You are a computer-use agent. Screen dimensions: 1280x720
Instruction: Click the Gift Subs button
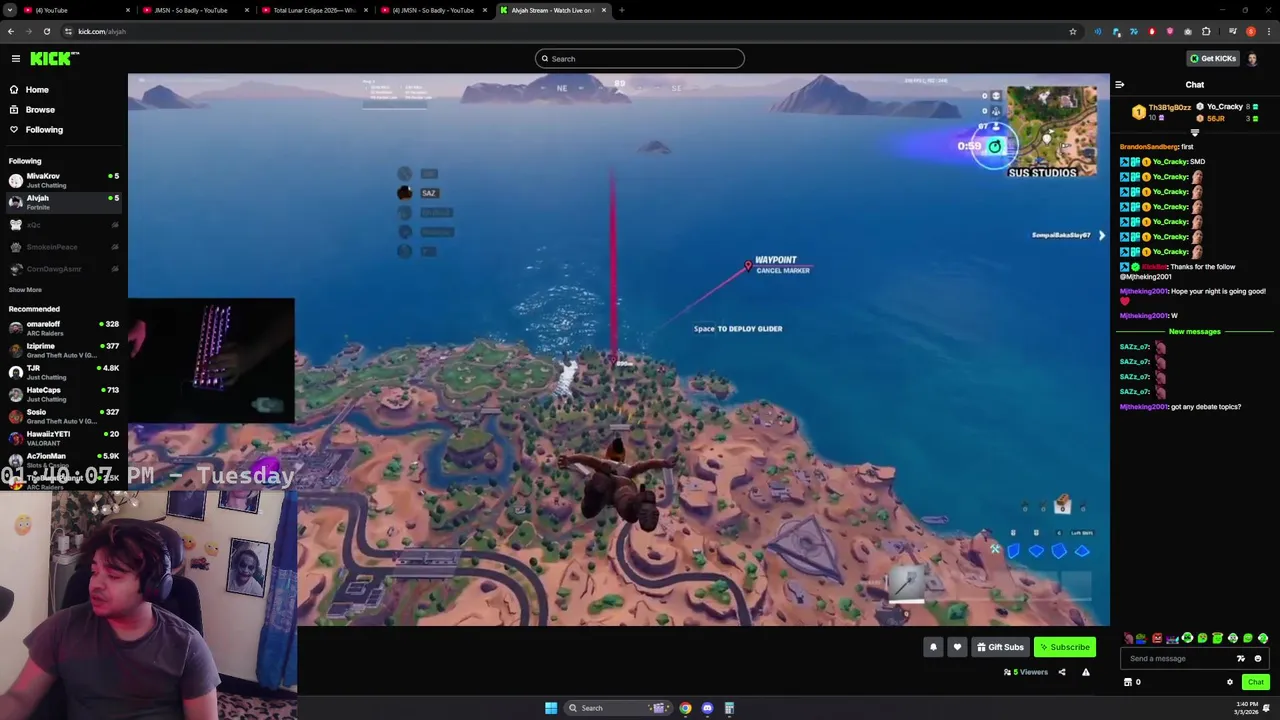pyautogui.click(x=1000, y=647)
